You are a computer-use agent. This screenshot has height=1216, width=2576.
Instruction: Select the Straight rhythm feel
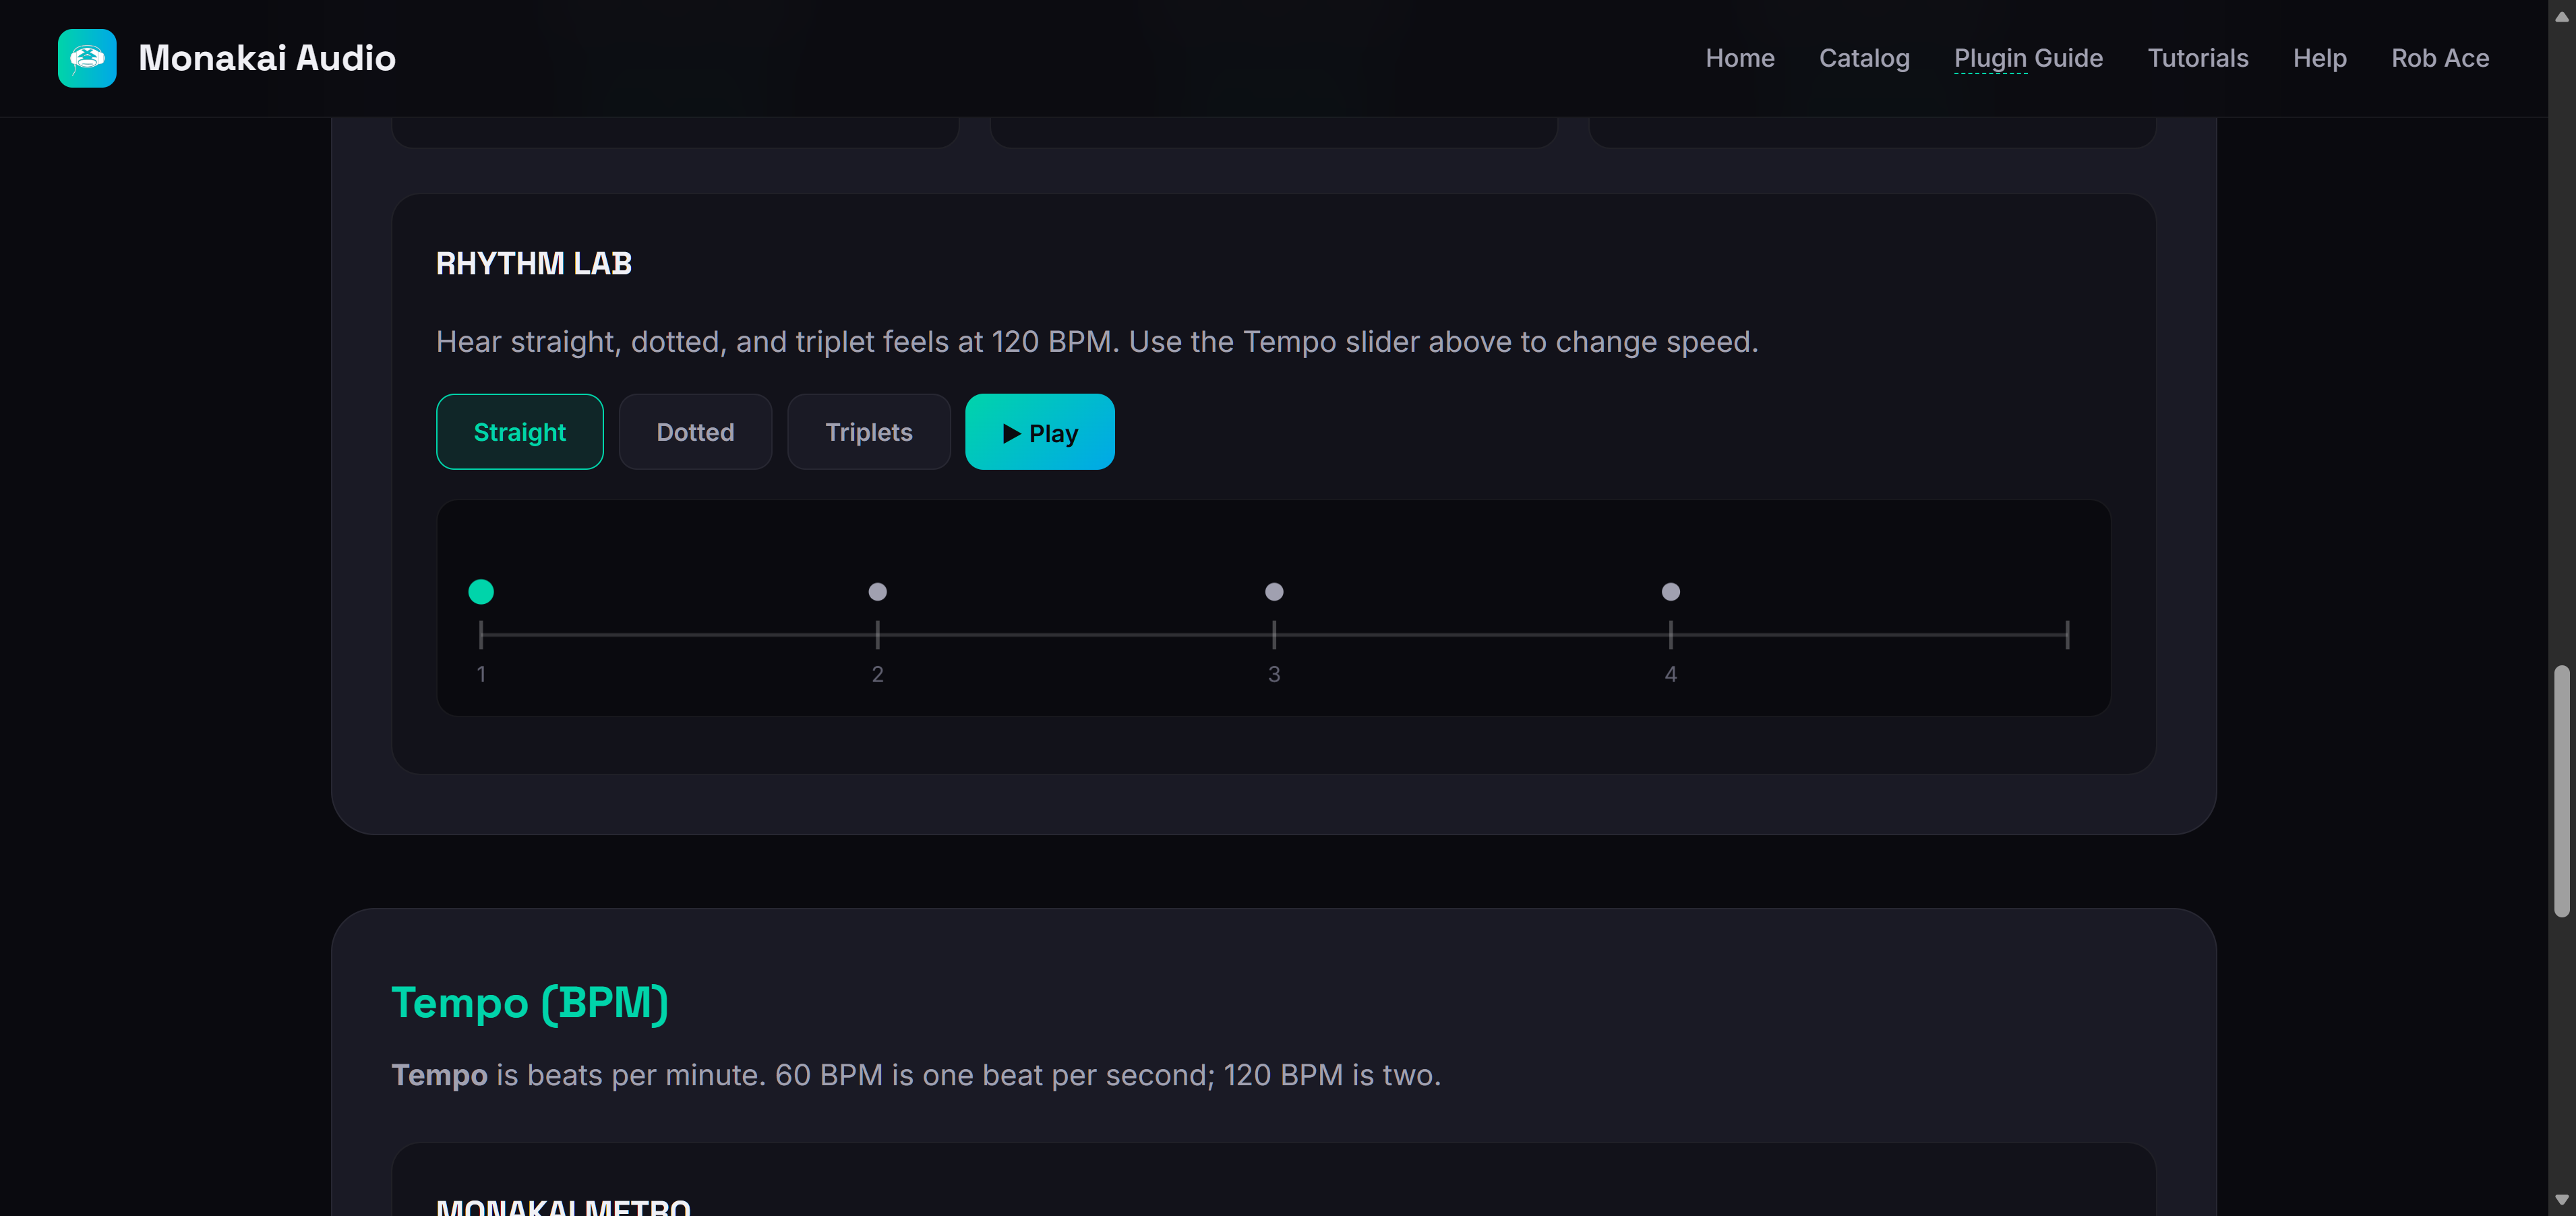[x=519, y=432]
